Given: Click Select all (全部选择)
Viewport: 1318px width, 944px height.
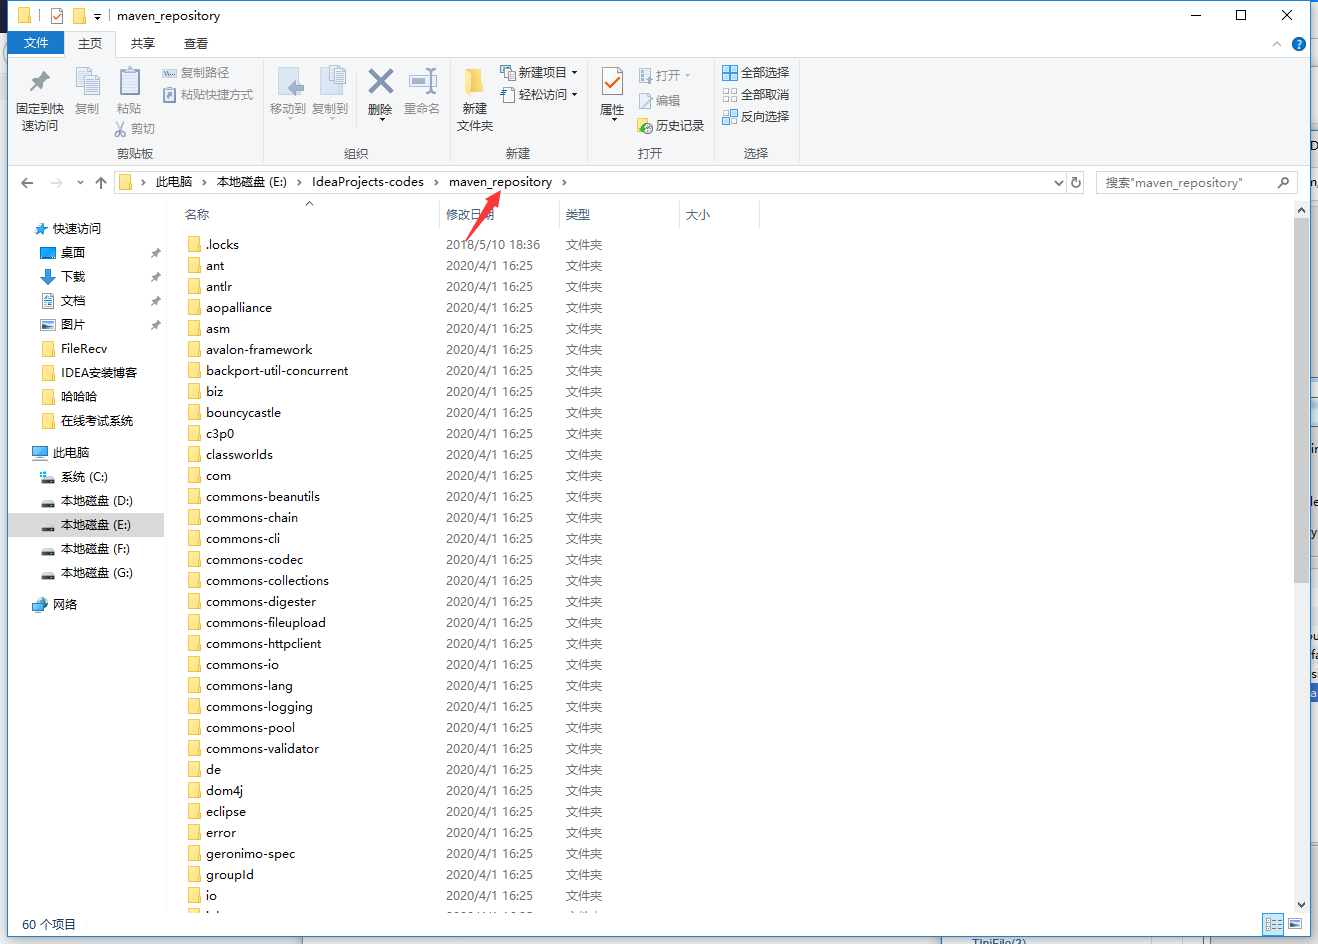Looking at the screenshot, I should (x=756, y=73).
